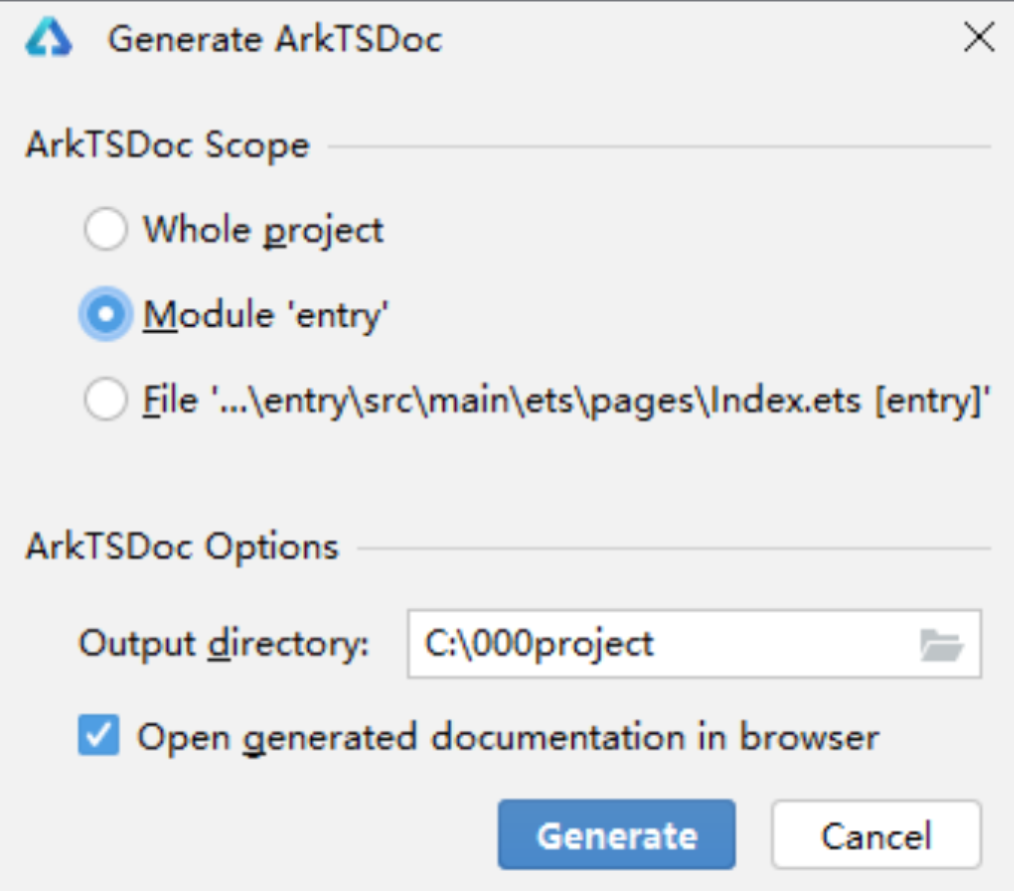
Task: Choose the Module 'entry' scope radio button
Action: tap(105, 315)
